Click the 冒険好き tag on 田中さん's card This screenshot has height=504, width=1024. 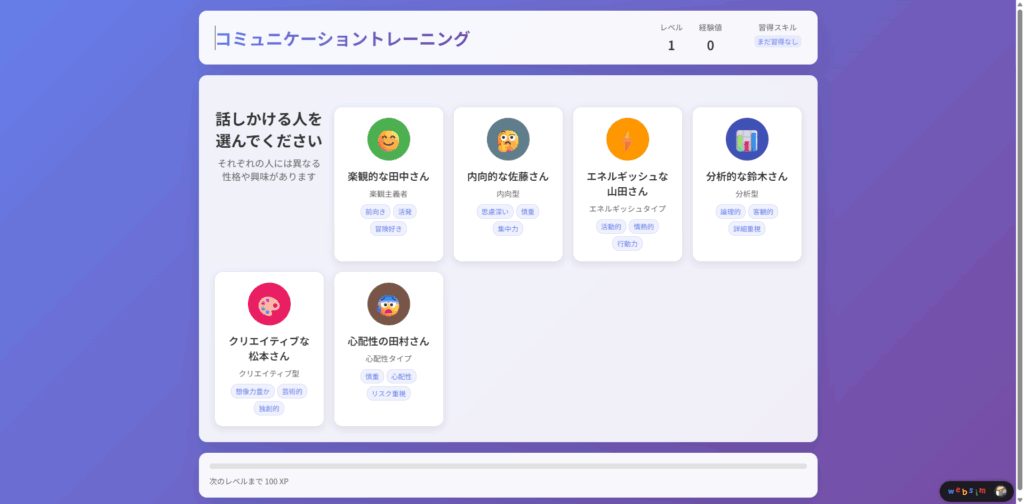(x=388, y=229)
